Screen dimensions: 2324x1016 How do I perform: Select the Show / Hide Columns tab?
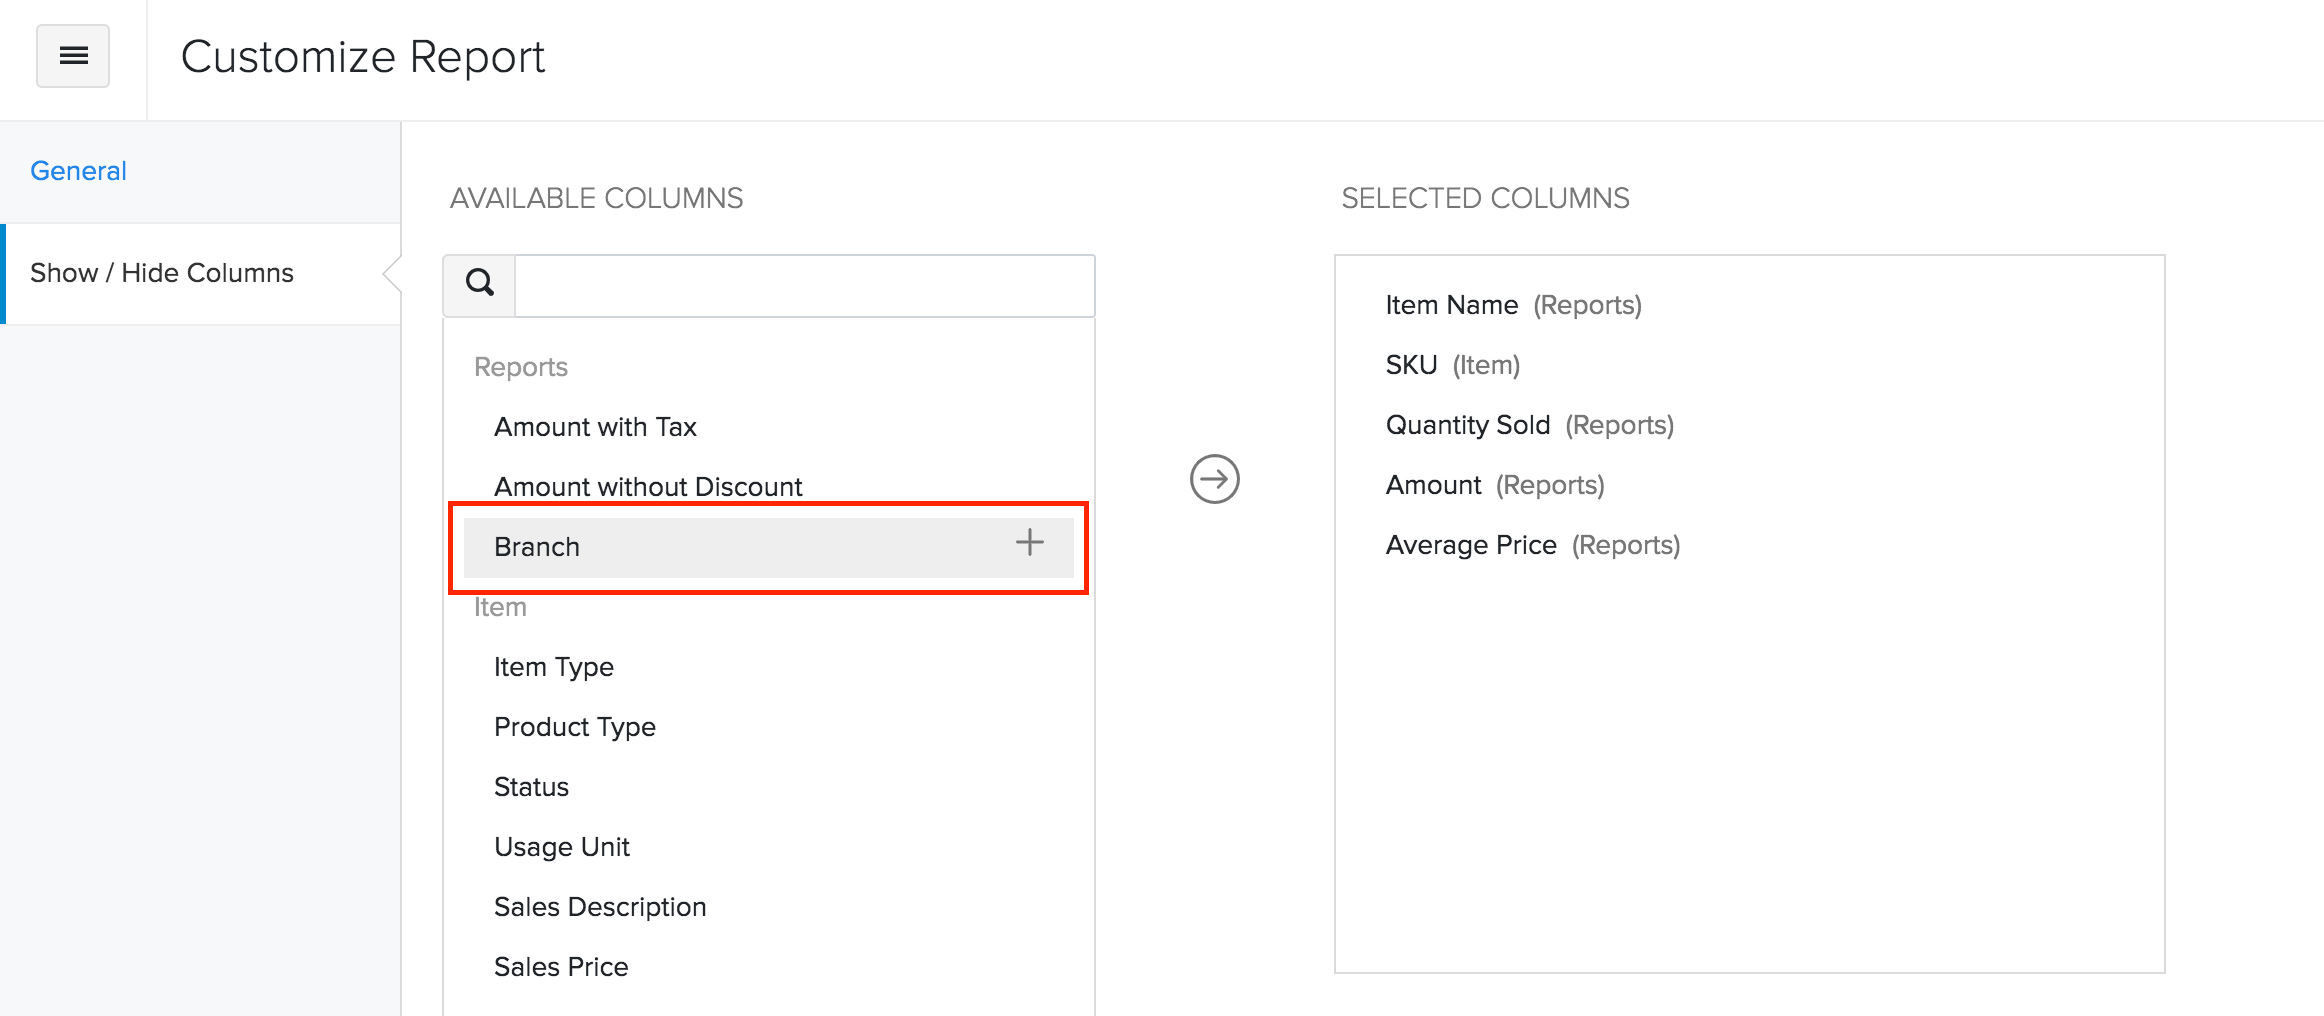coord(162,273)
